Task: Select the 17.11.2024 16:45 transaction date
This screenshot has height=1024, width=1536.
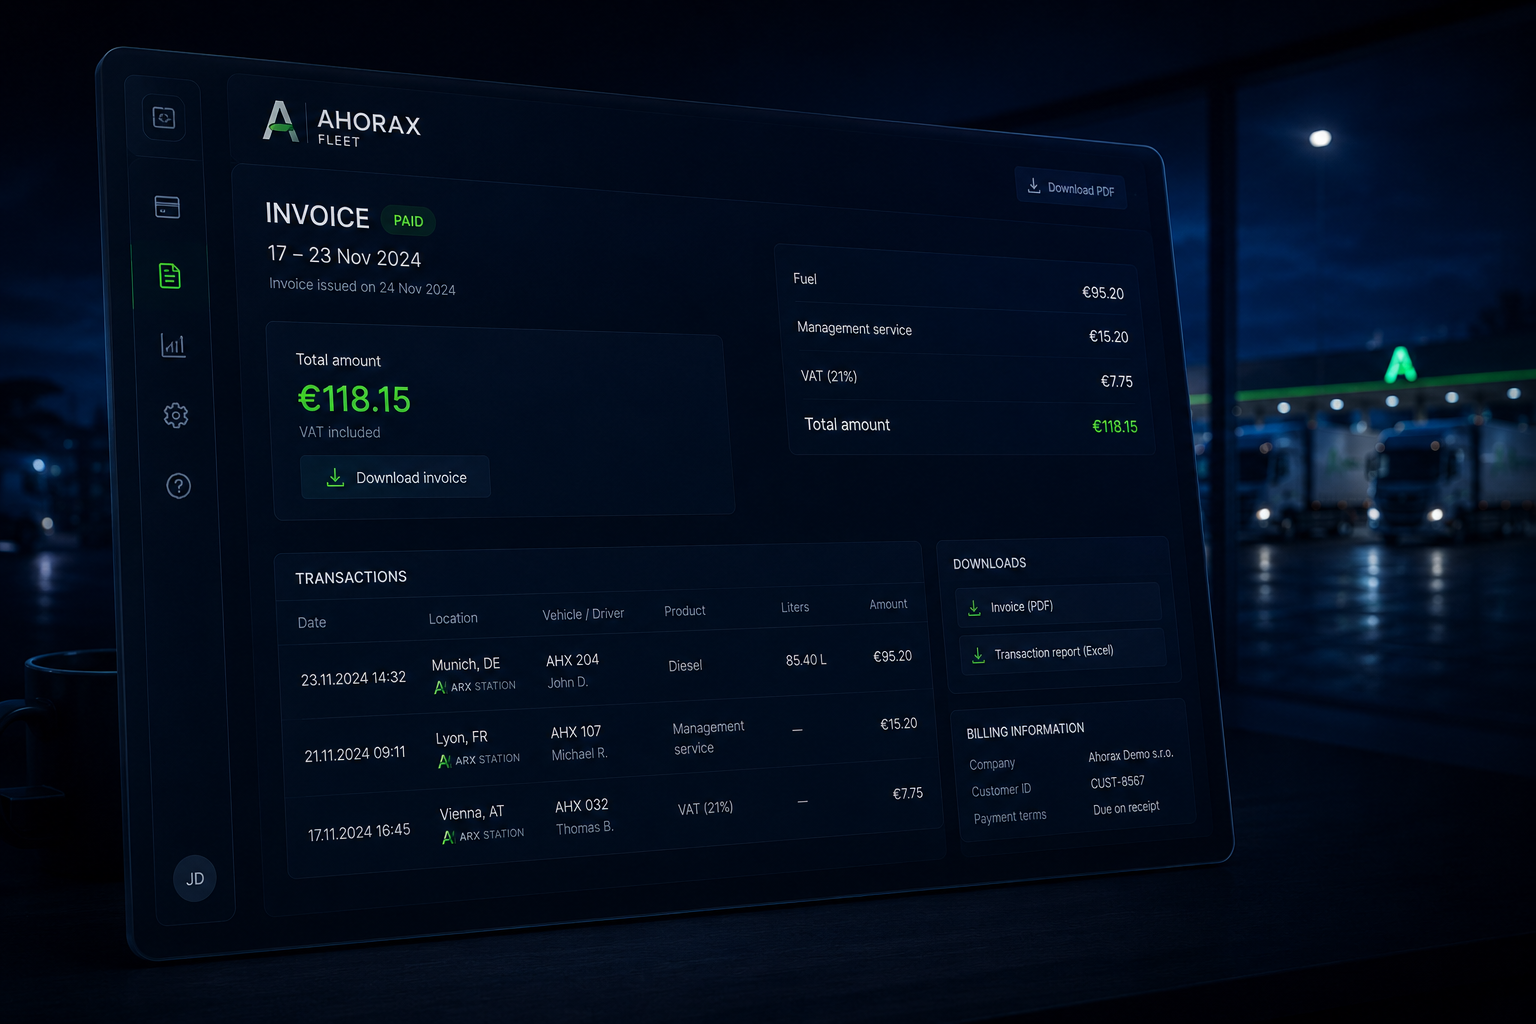Action: point(359,832)
